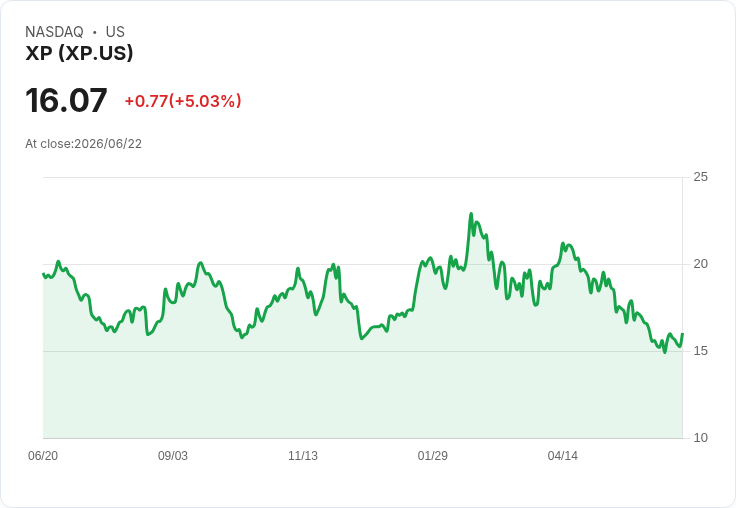Click the 06/20 x-axis date label
The height and width of the screenshot is (508, 736).
43,455
